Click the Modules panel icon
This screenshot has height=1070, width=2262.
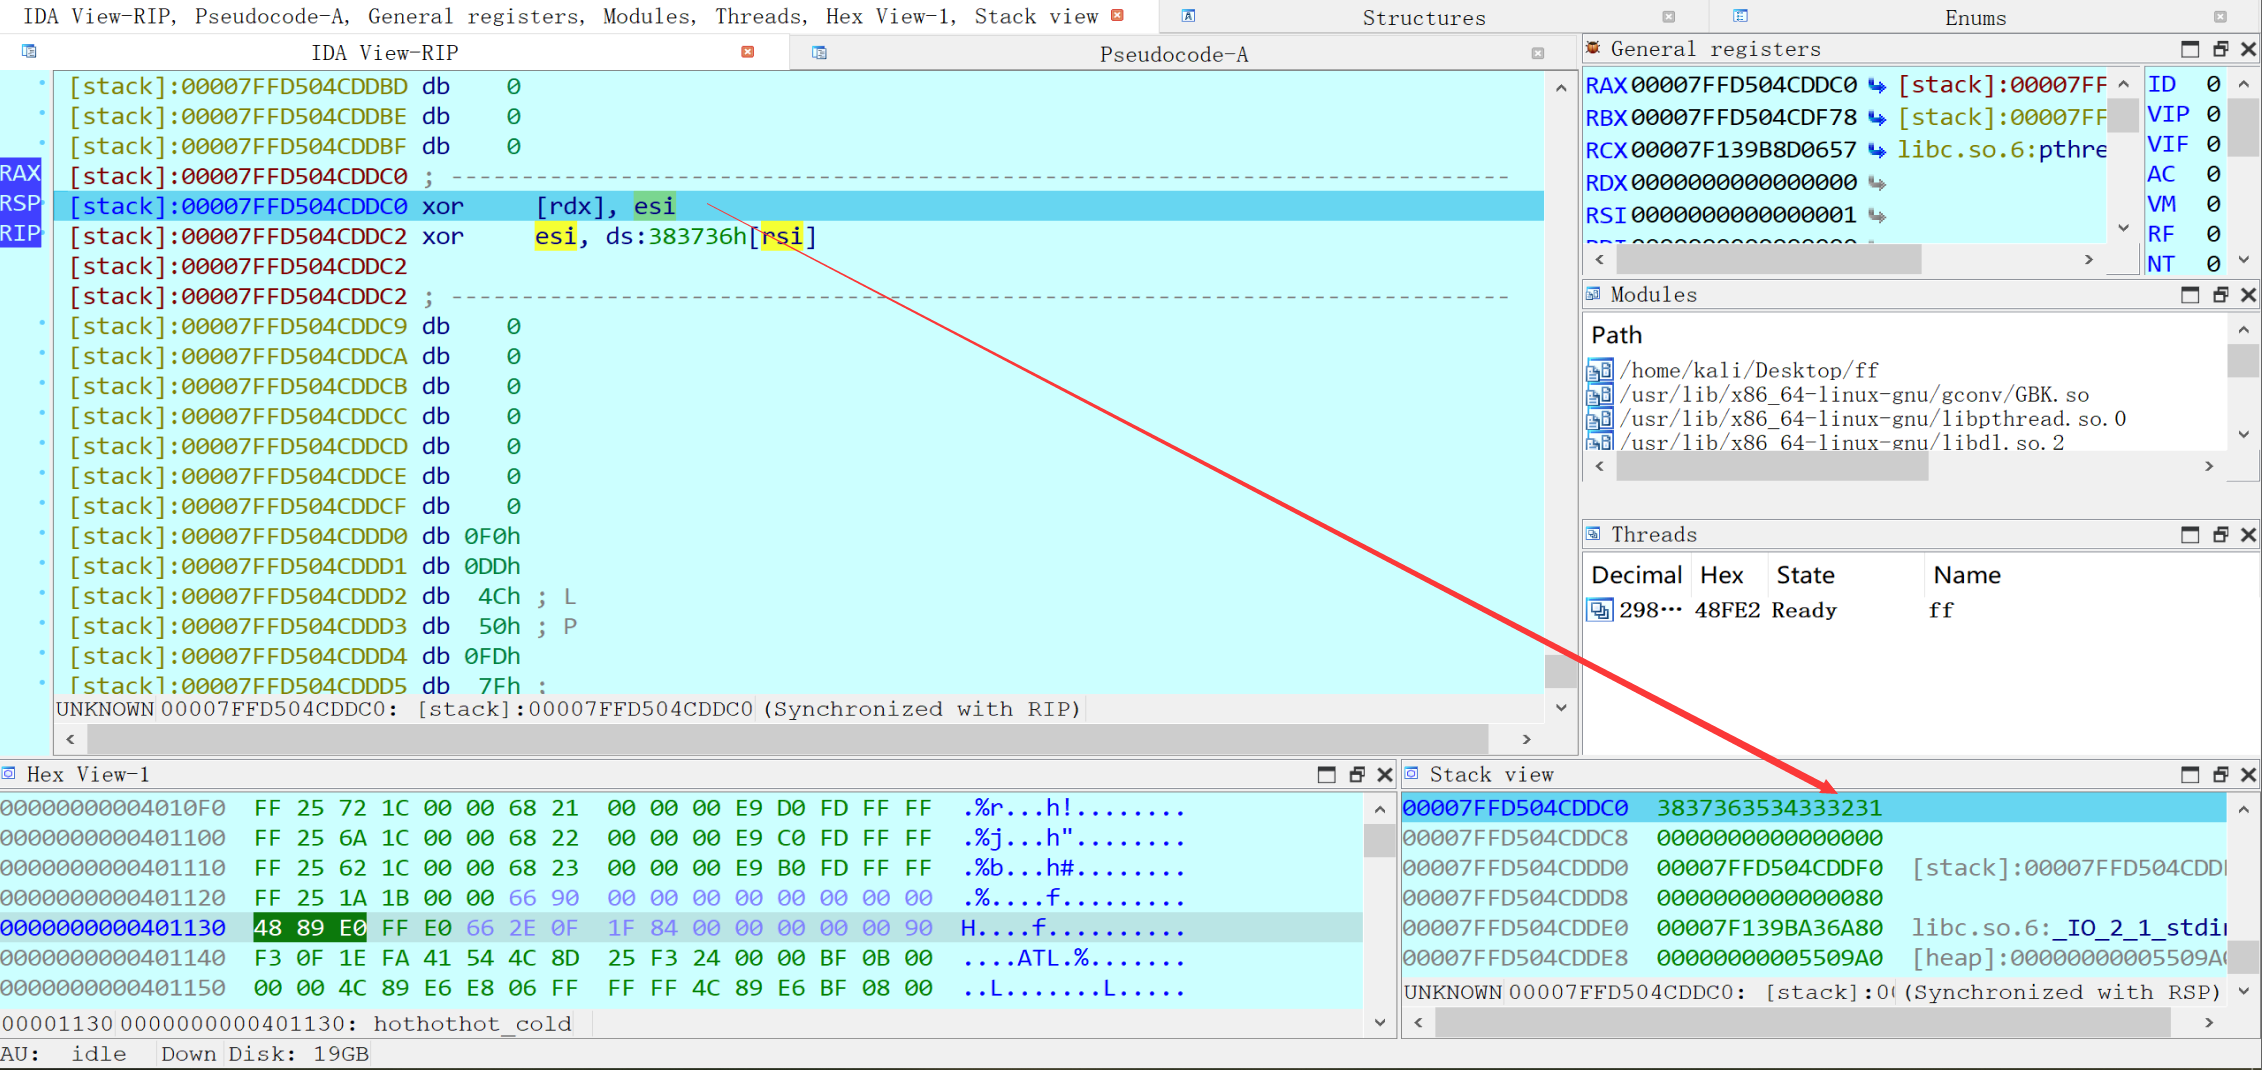point(1594,294)
